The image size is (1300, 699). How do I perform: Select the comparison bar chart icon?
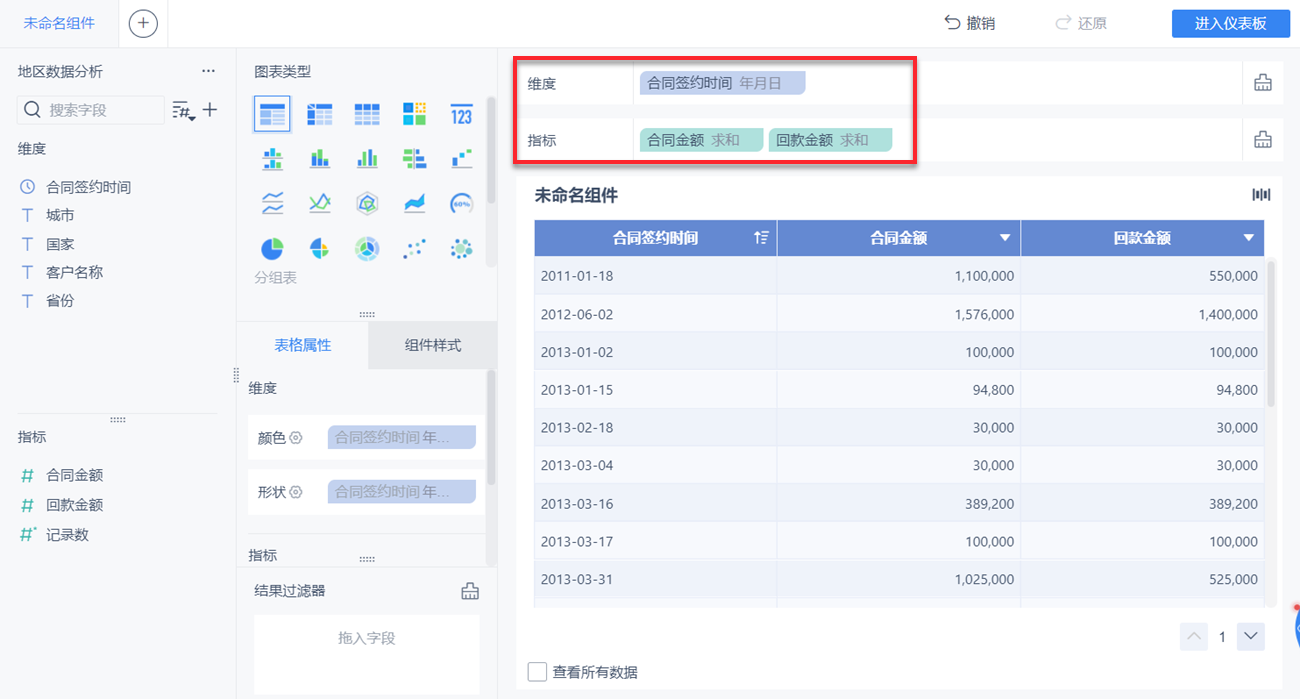point(414,158)
